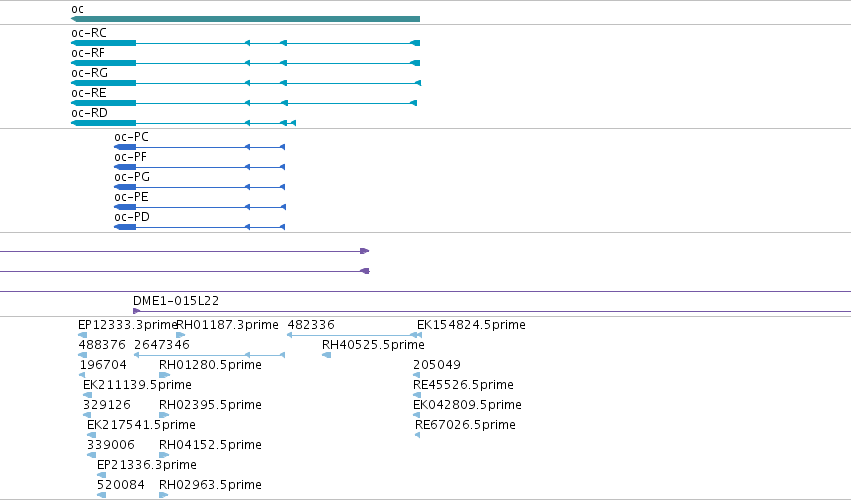Click the oc-PC coding exon block

(125, 147)
